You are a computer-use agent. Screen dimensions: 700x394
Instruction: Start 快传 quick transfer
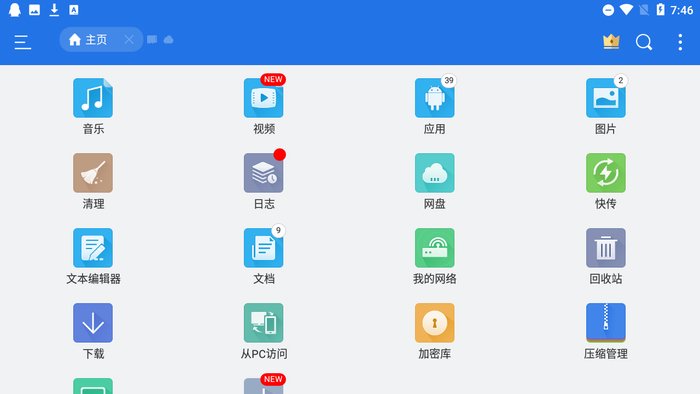coord(605,173)
